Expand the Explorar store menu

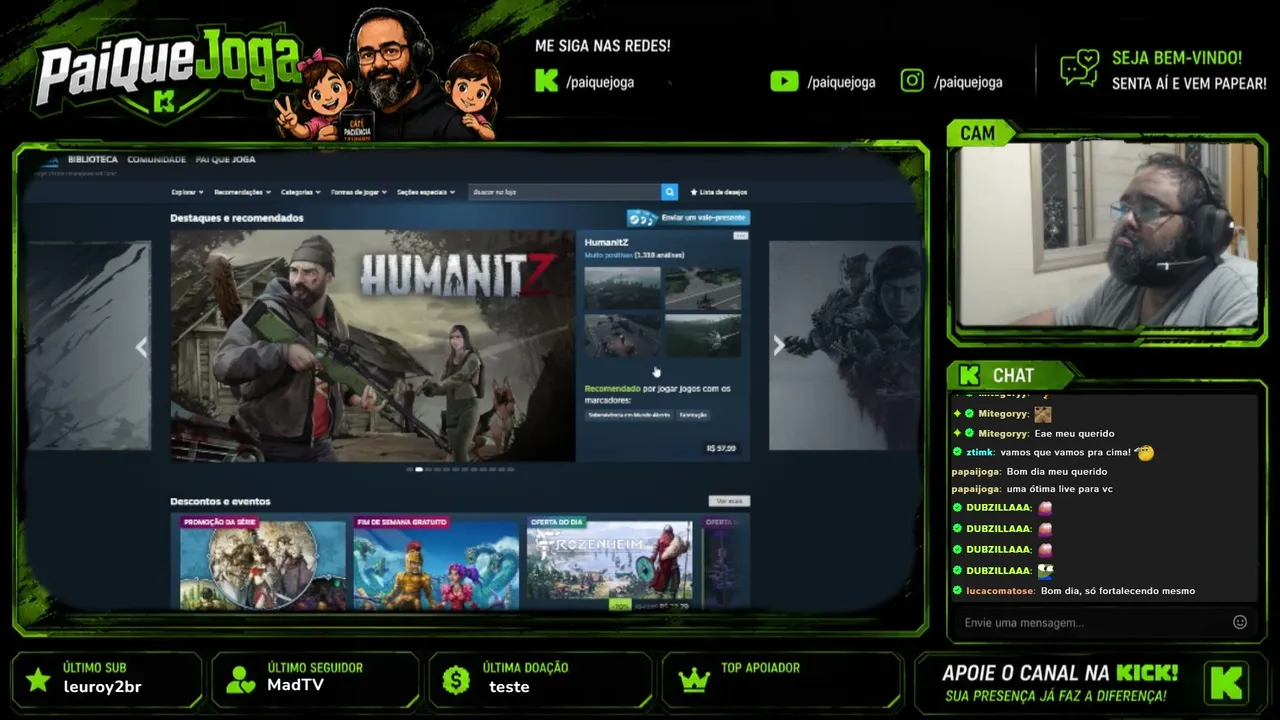(187, 192)
